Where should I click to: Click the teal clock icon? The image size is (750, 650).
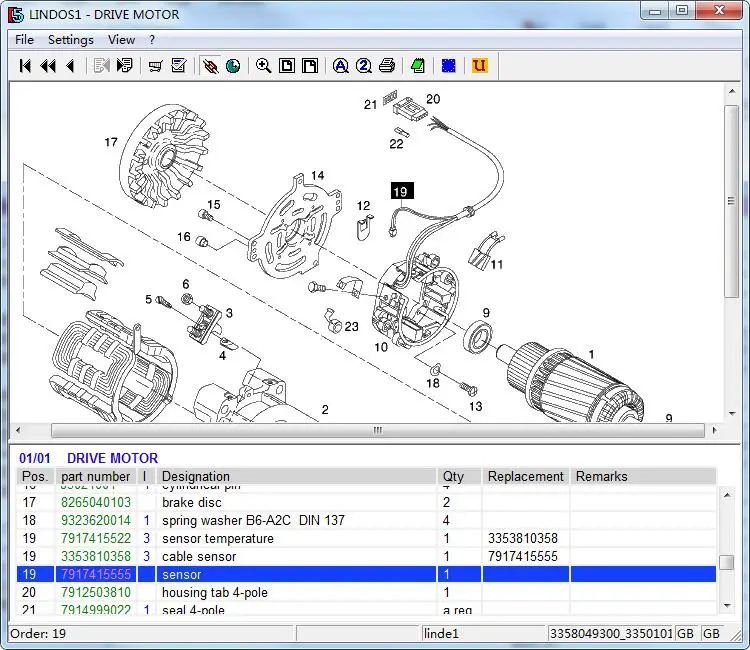233,66
